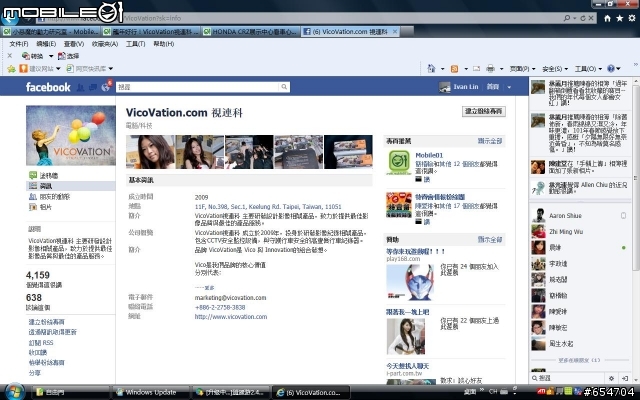Click the refresh icon in address bar
640x400 pixels.
click(583, 18)
